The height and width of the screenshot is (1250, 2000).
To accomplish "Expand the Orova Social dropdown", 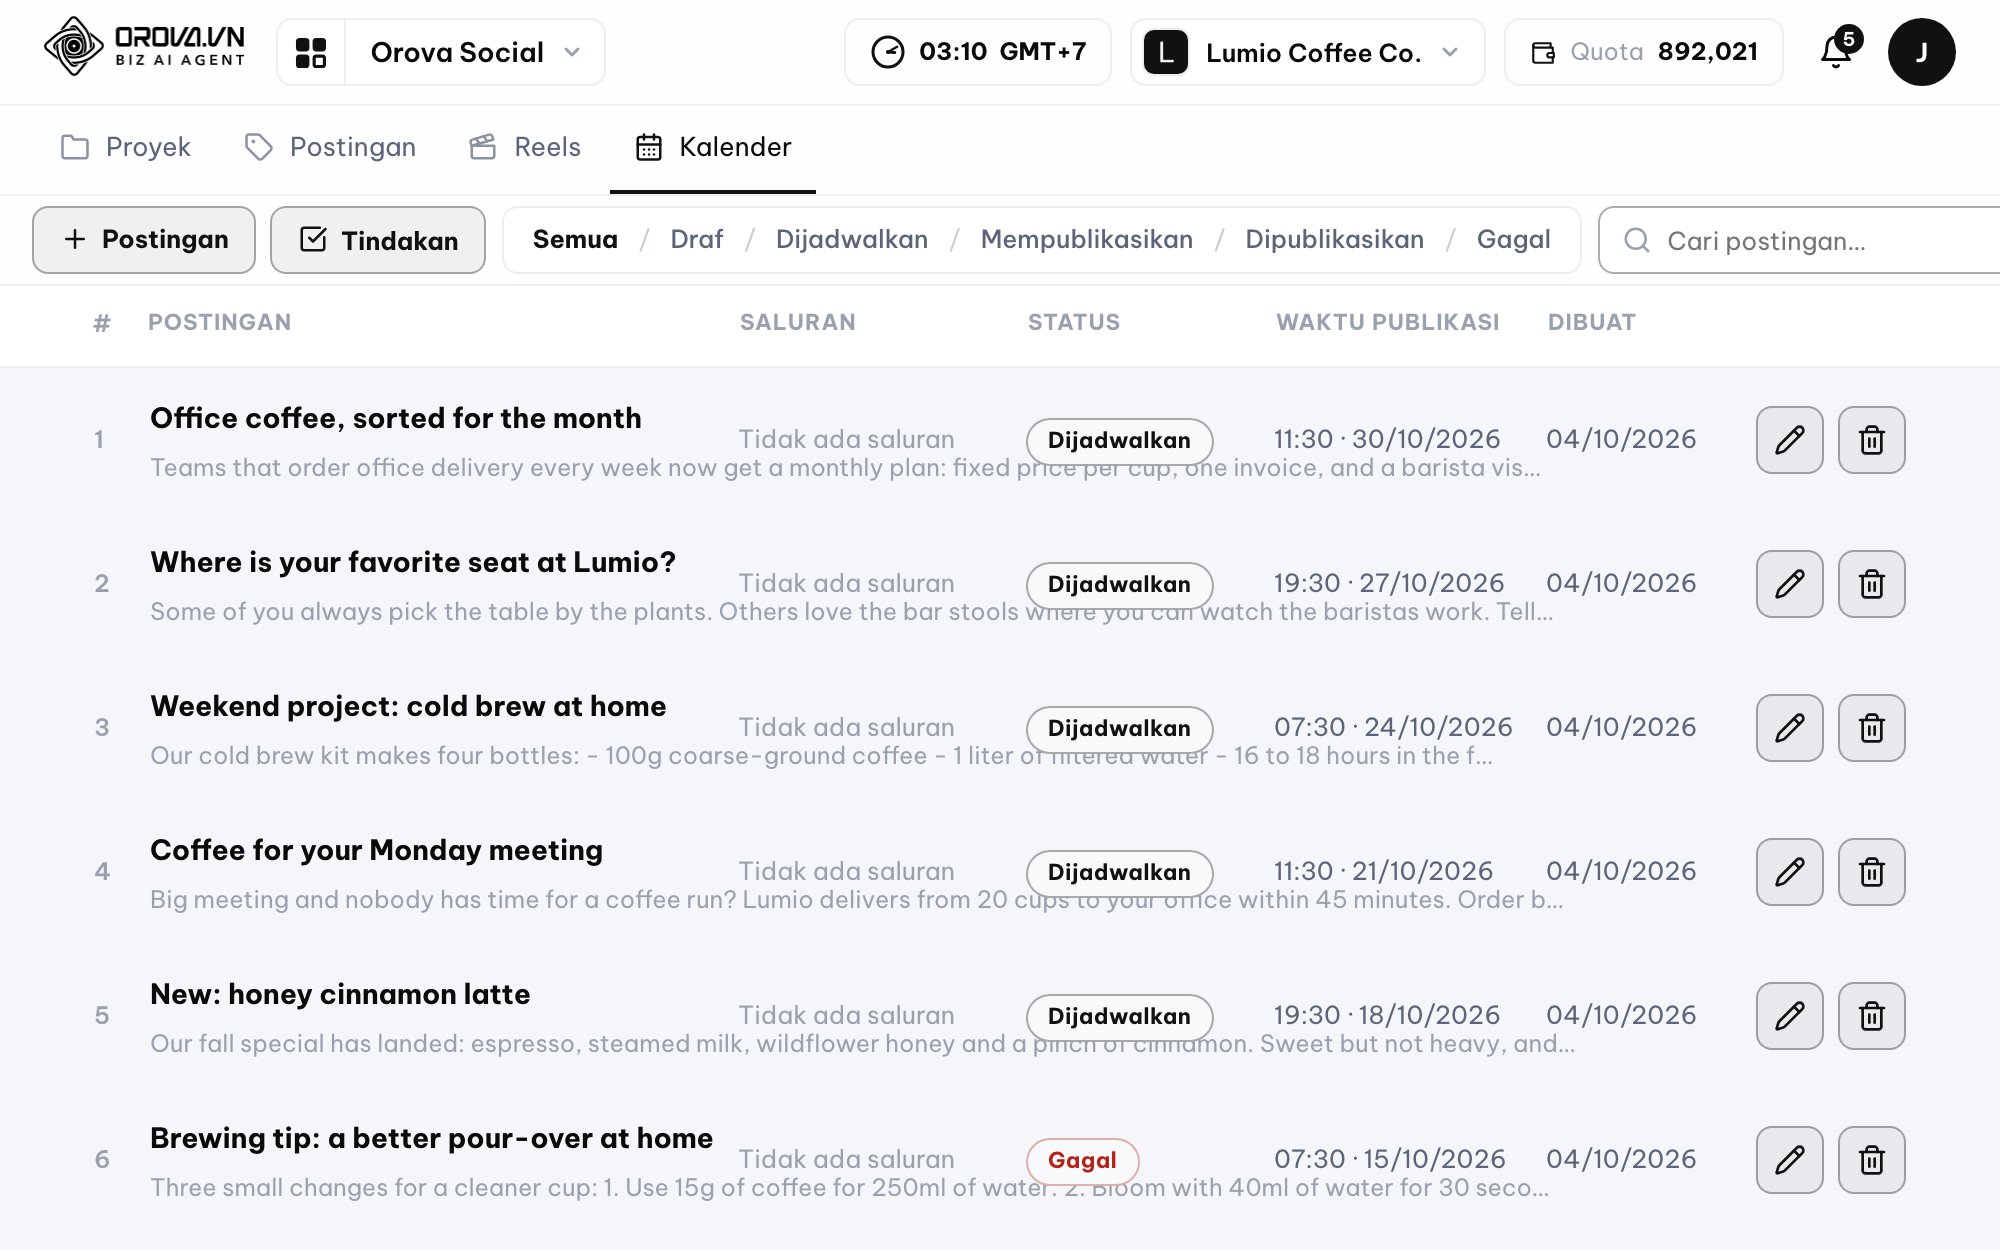I will (475, 52).
